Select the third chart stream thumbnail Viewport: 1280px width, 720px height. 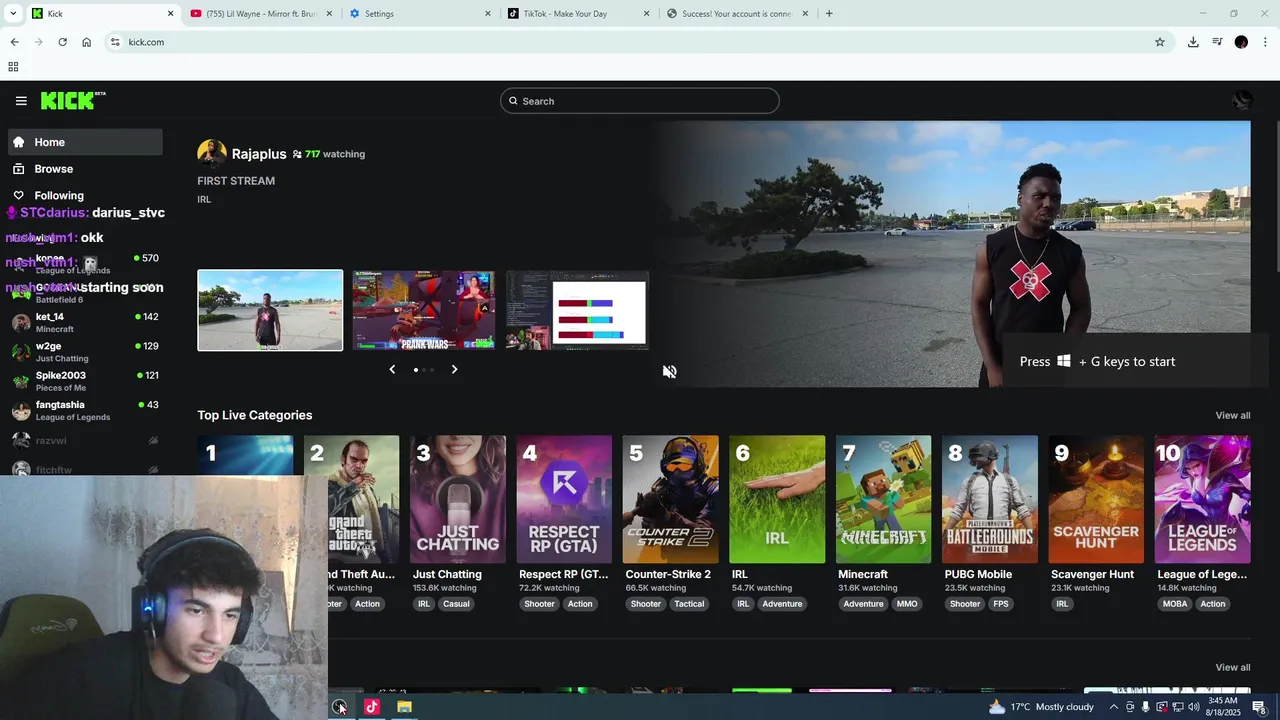pos(578,311)
